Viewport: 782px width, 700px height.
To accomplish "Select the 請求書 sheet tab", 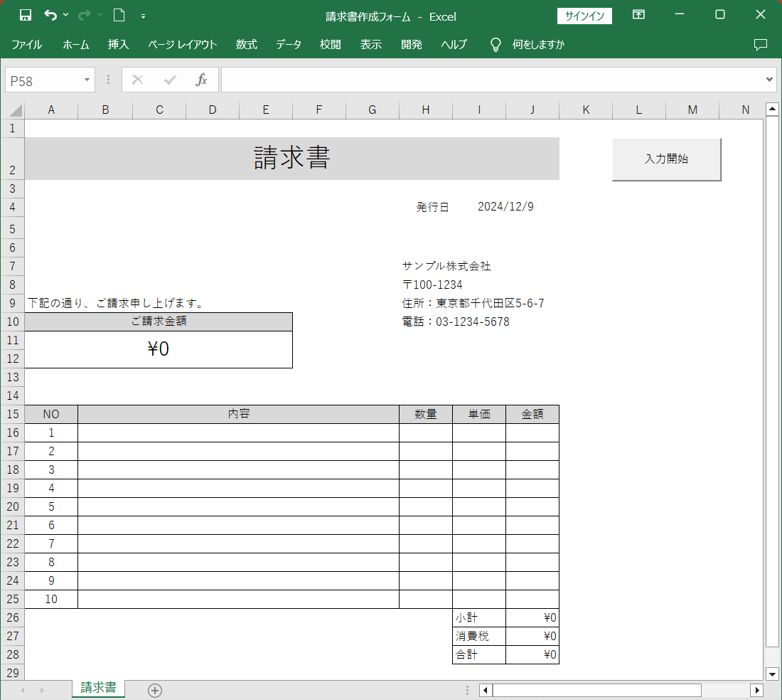I will pos(98,688).
